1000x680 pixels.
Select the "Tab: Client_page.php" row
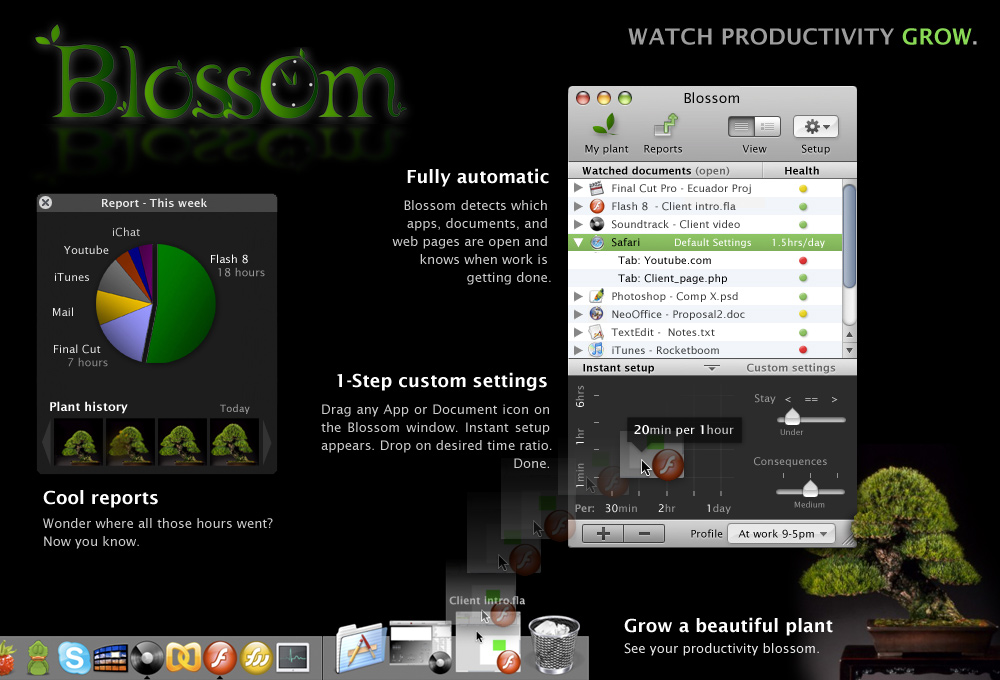705,278
